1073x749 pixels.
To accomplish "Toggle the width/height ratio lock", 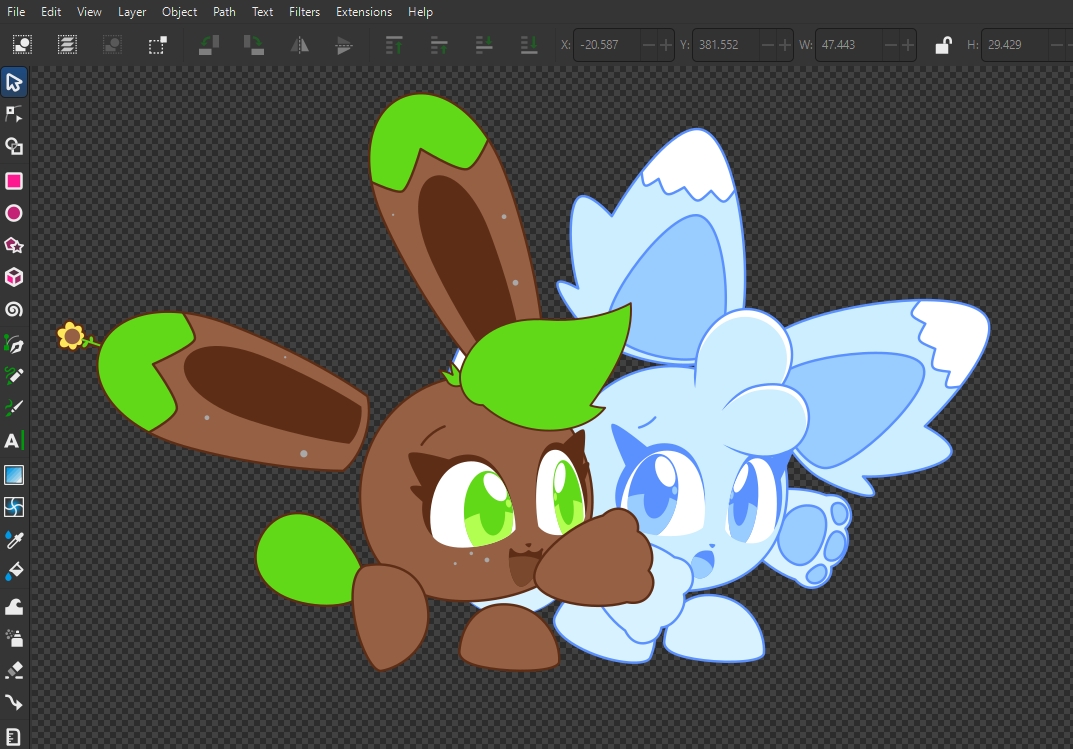I will pos(942,45).
